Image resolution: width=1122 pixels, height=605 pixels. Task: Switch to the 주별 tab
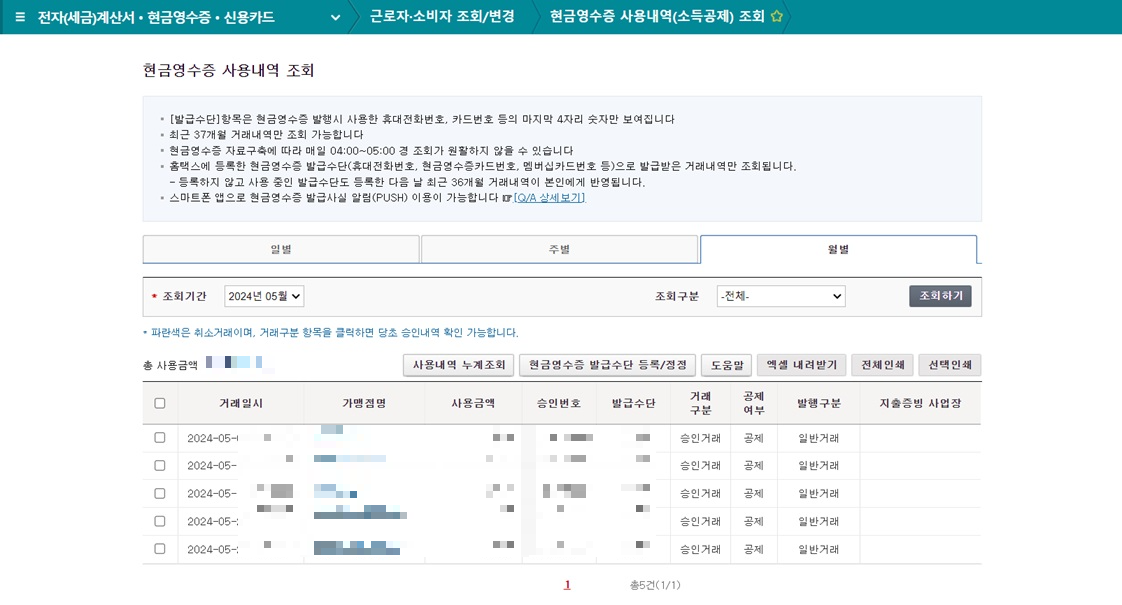coord(559,249)
